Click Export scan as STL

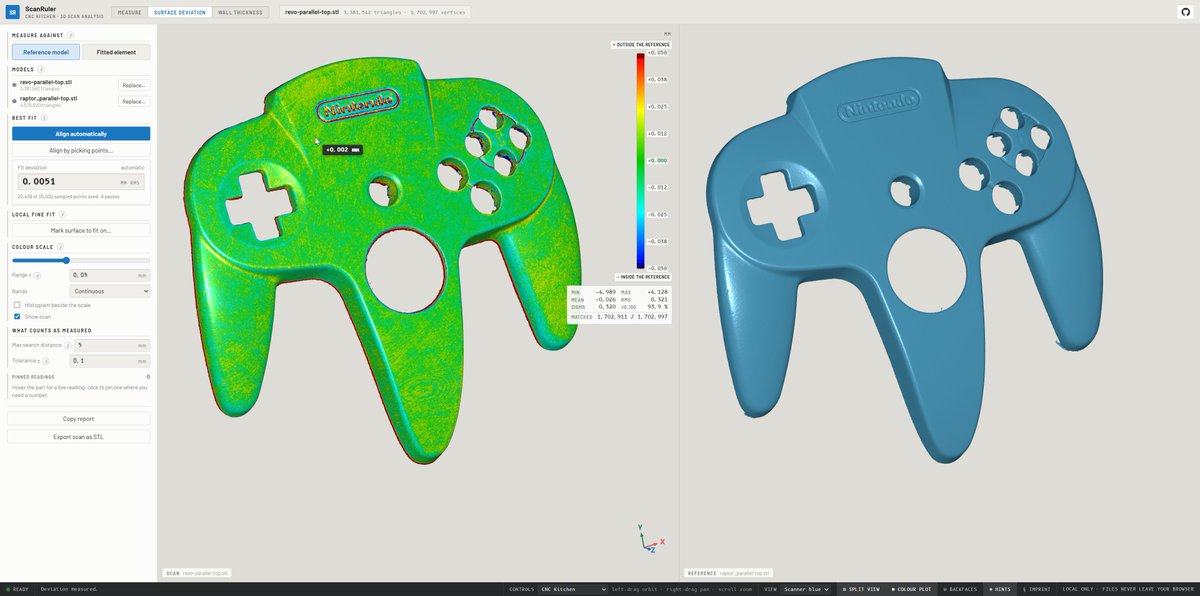click(x=79, y=436)
